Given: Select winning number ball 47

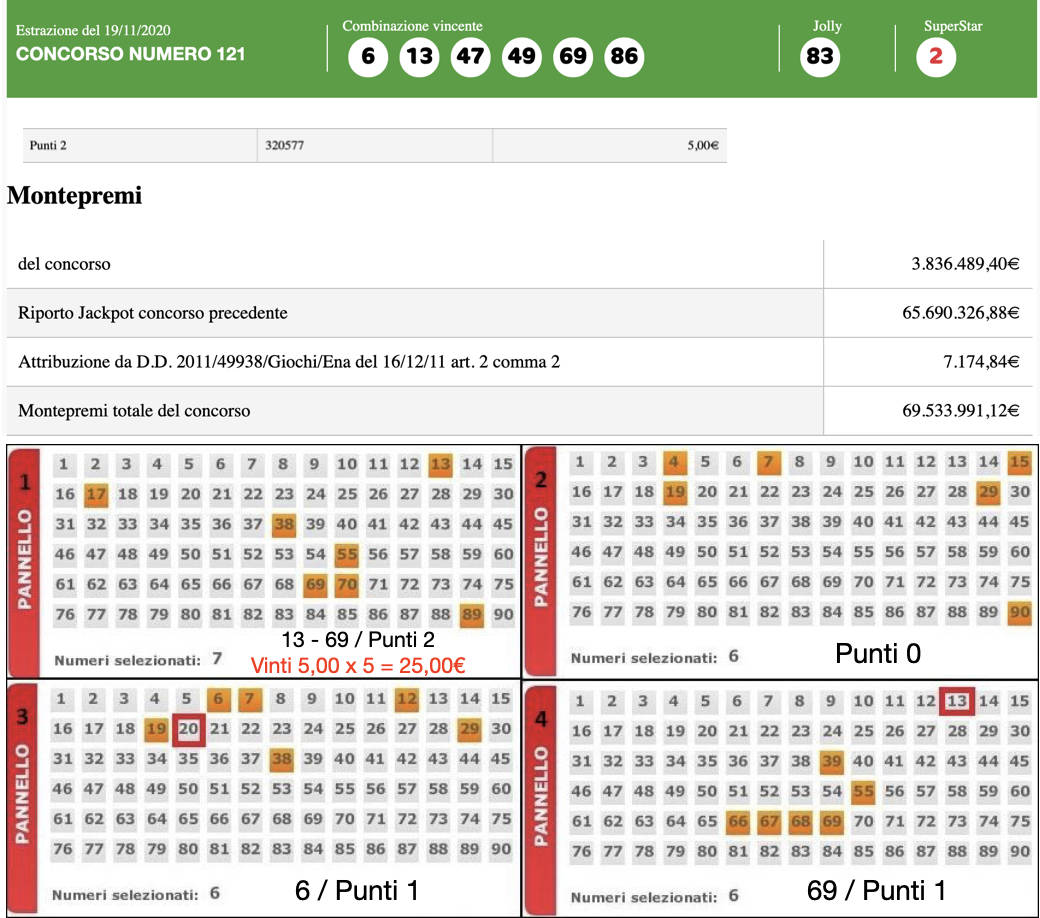Looking at the screenshot, I should coord(470,56).
